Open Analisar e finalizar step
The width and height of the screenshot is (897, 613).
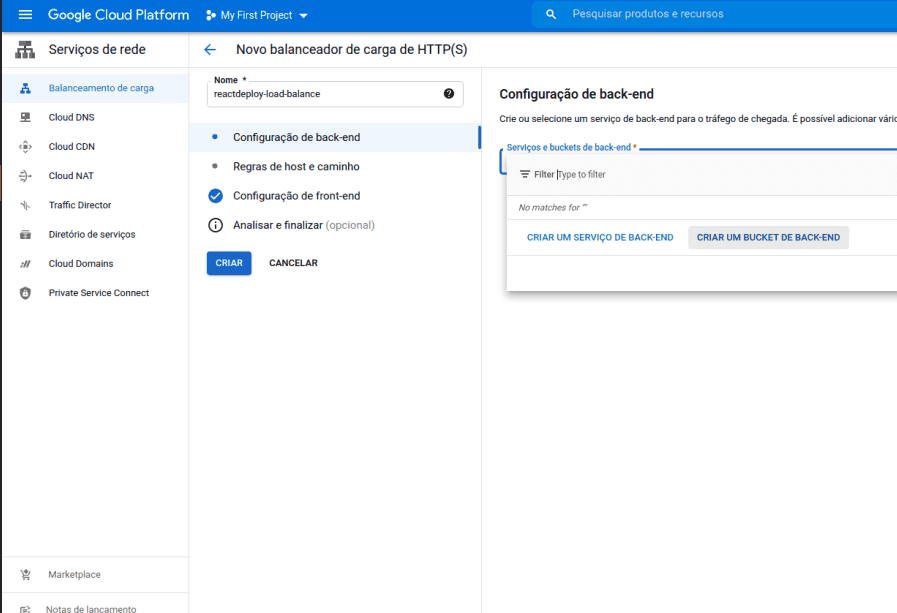[303, 225]
